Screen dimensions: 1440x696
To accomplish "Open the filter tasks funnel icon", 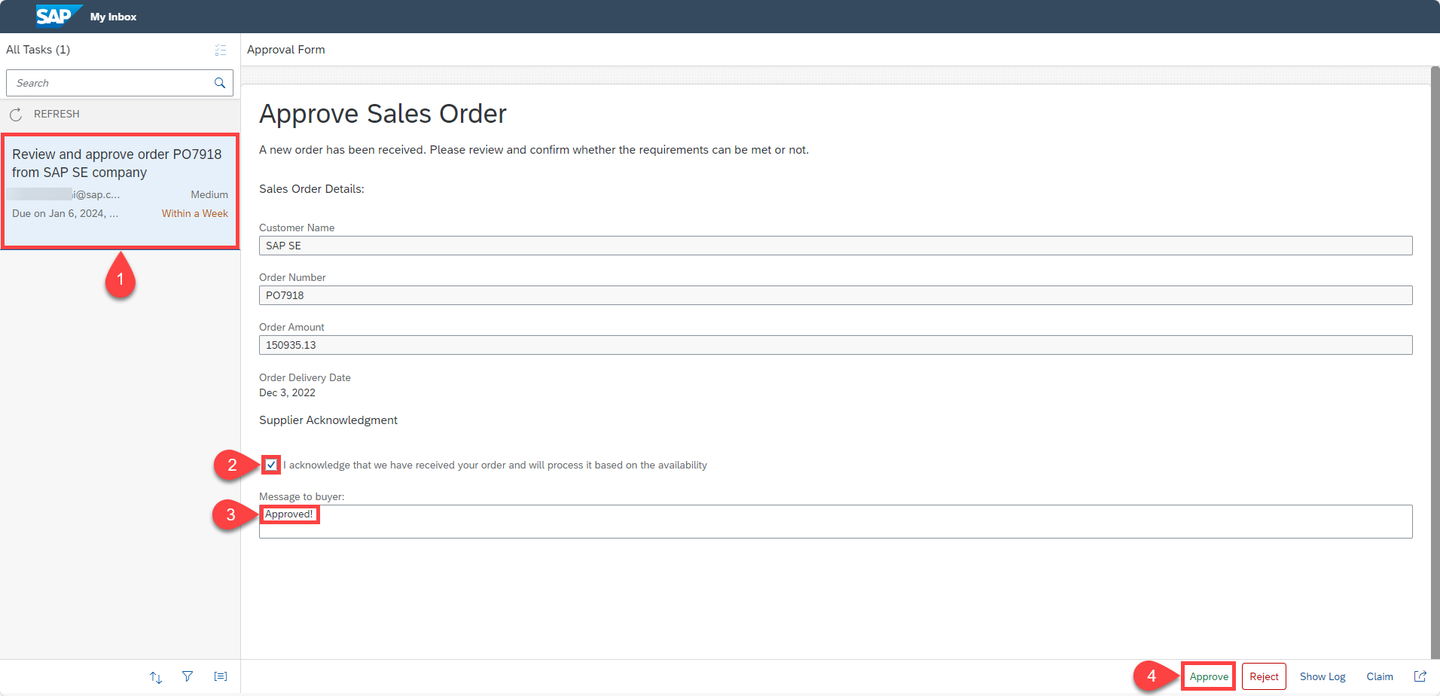I will click(x=188, y=677).
